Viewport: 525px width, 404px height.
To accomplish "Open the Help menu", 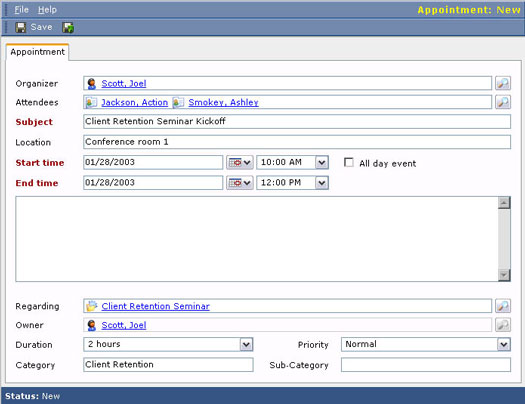I will coord(47,10).
